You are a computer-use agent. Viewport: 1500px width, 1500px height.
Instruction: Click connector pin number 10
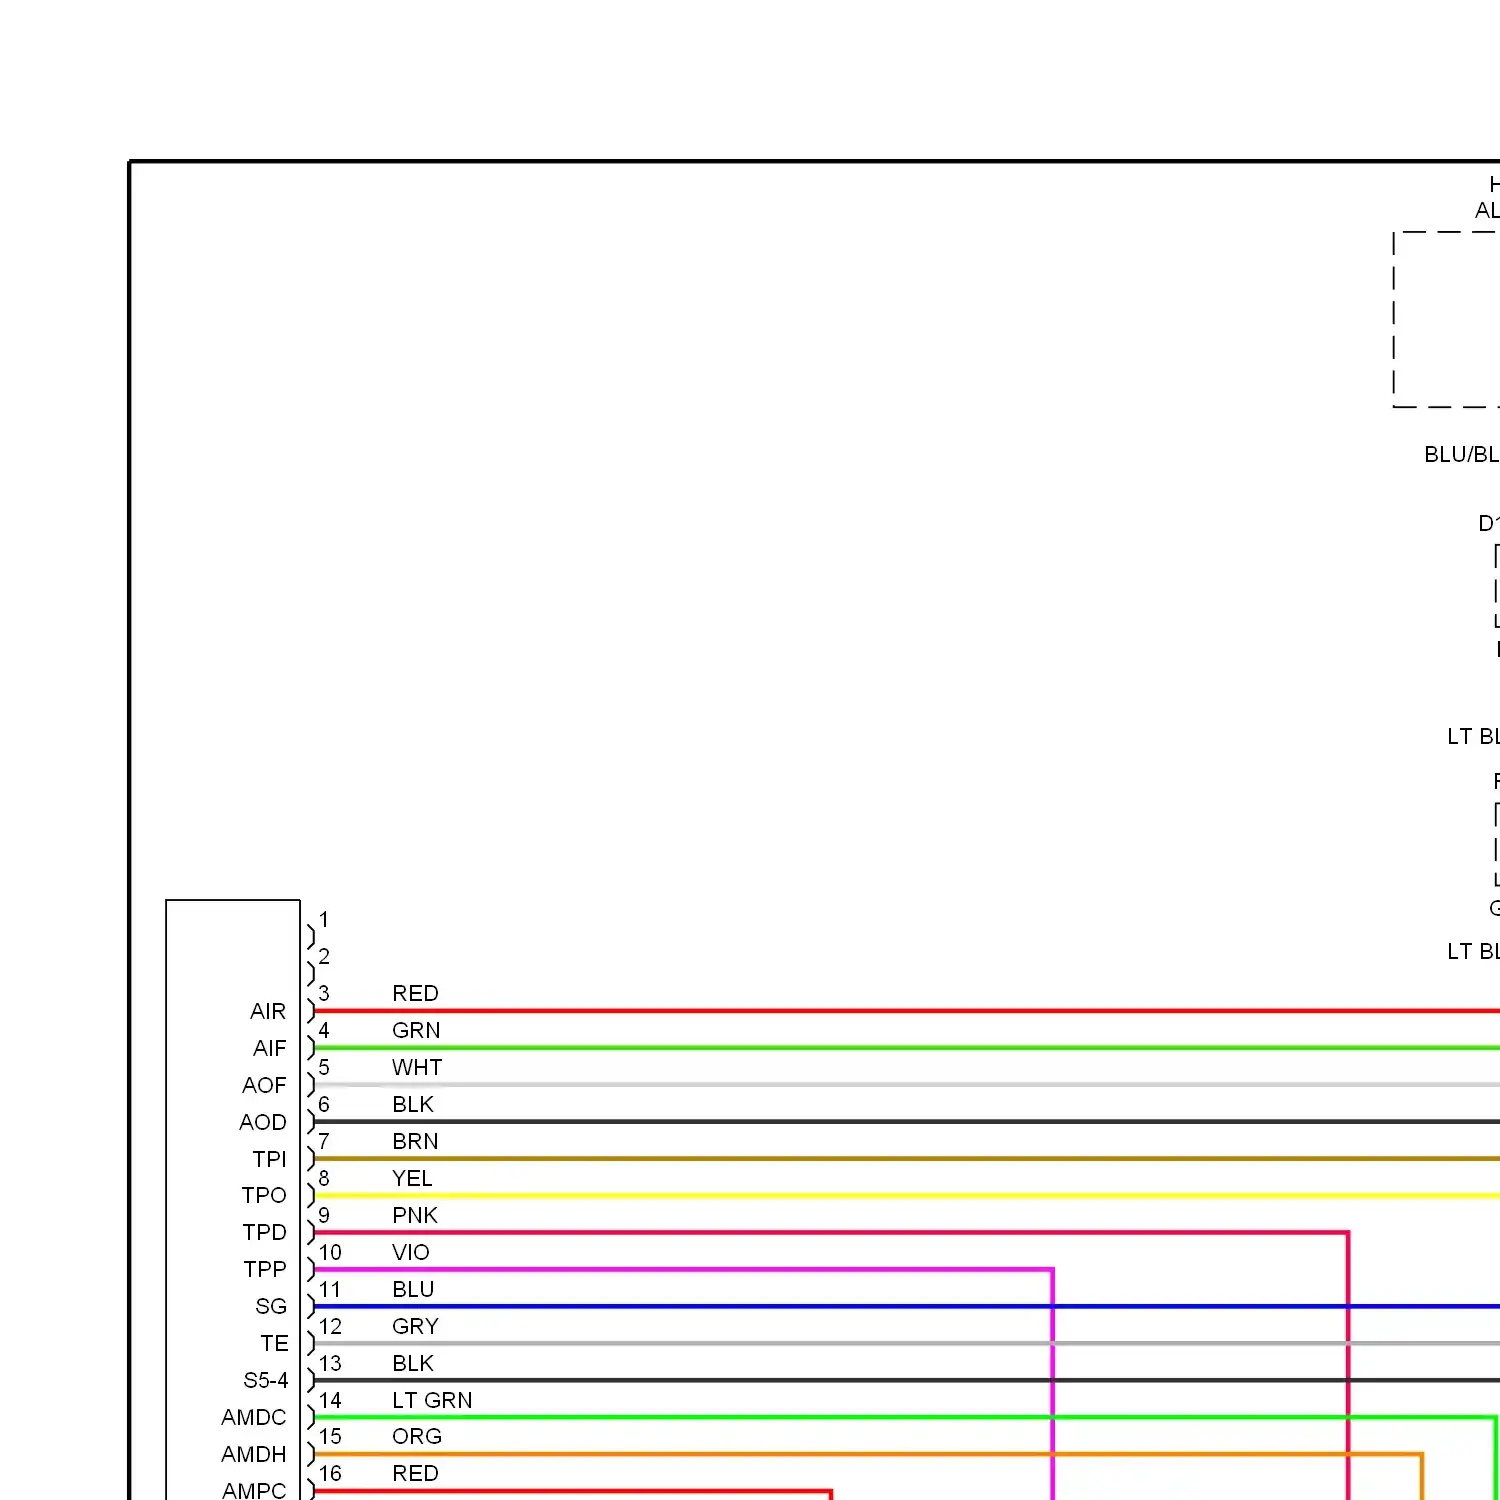pos(330,1252)
